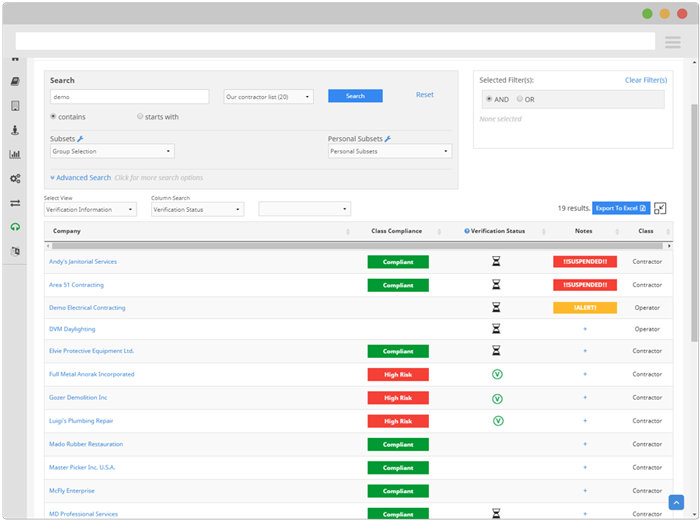This screenshot has height=520, width=700.
Task: Click the wrench icon beside Subsets
Action: tap(80, 139)
